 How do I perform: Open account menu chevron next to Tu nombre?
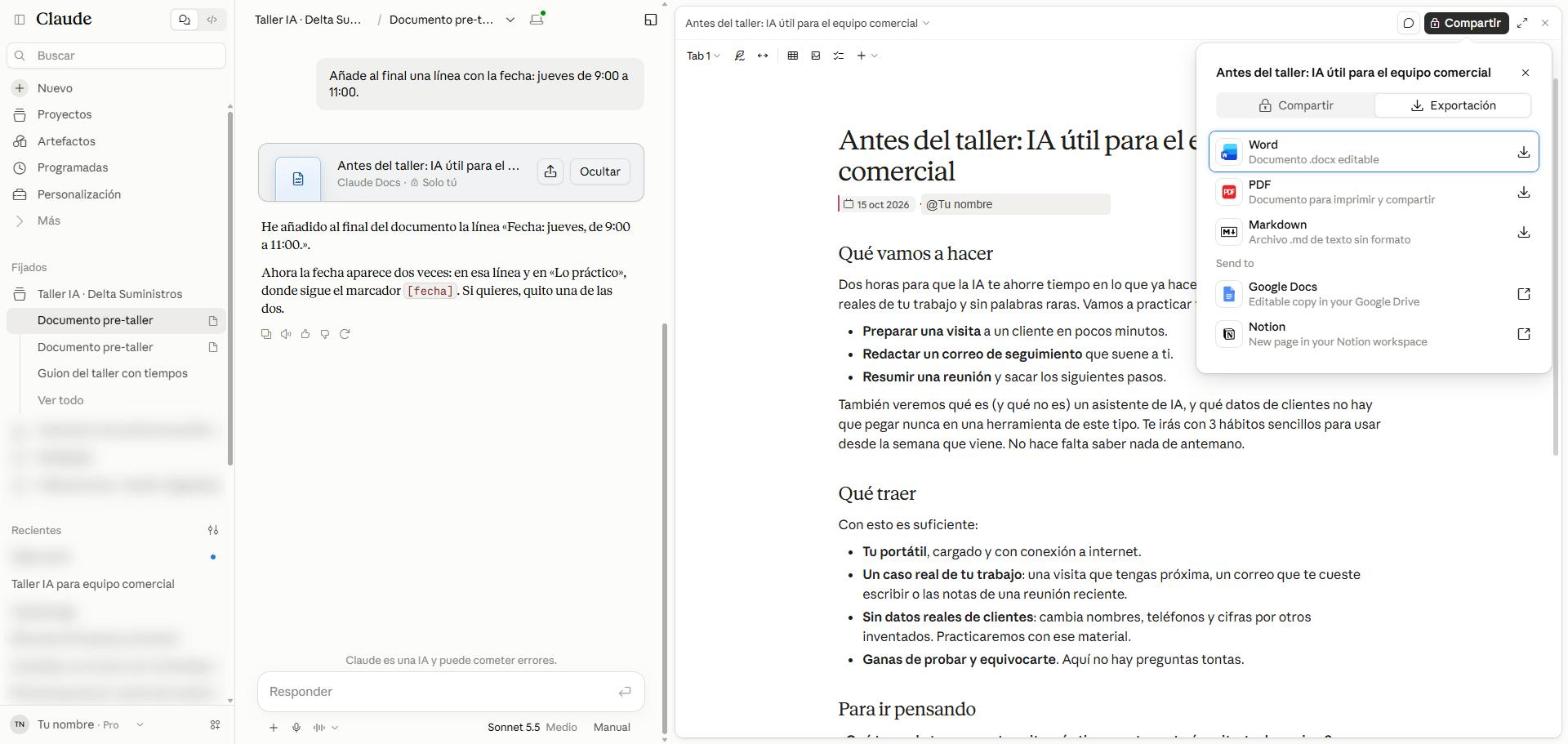pyautogui.click(x=139, y=725)
